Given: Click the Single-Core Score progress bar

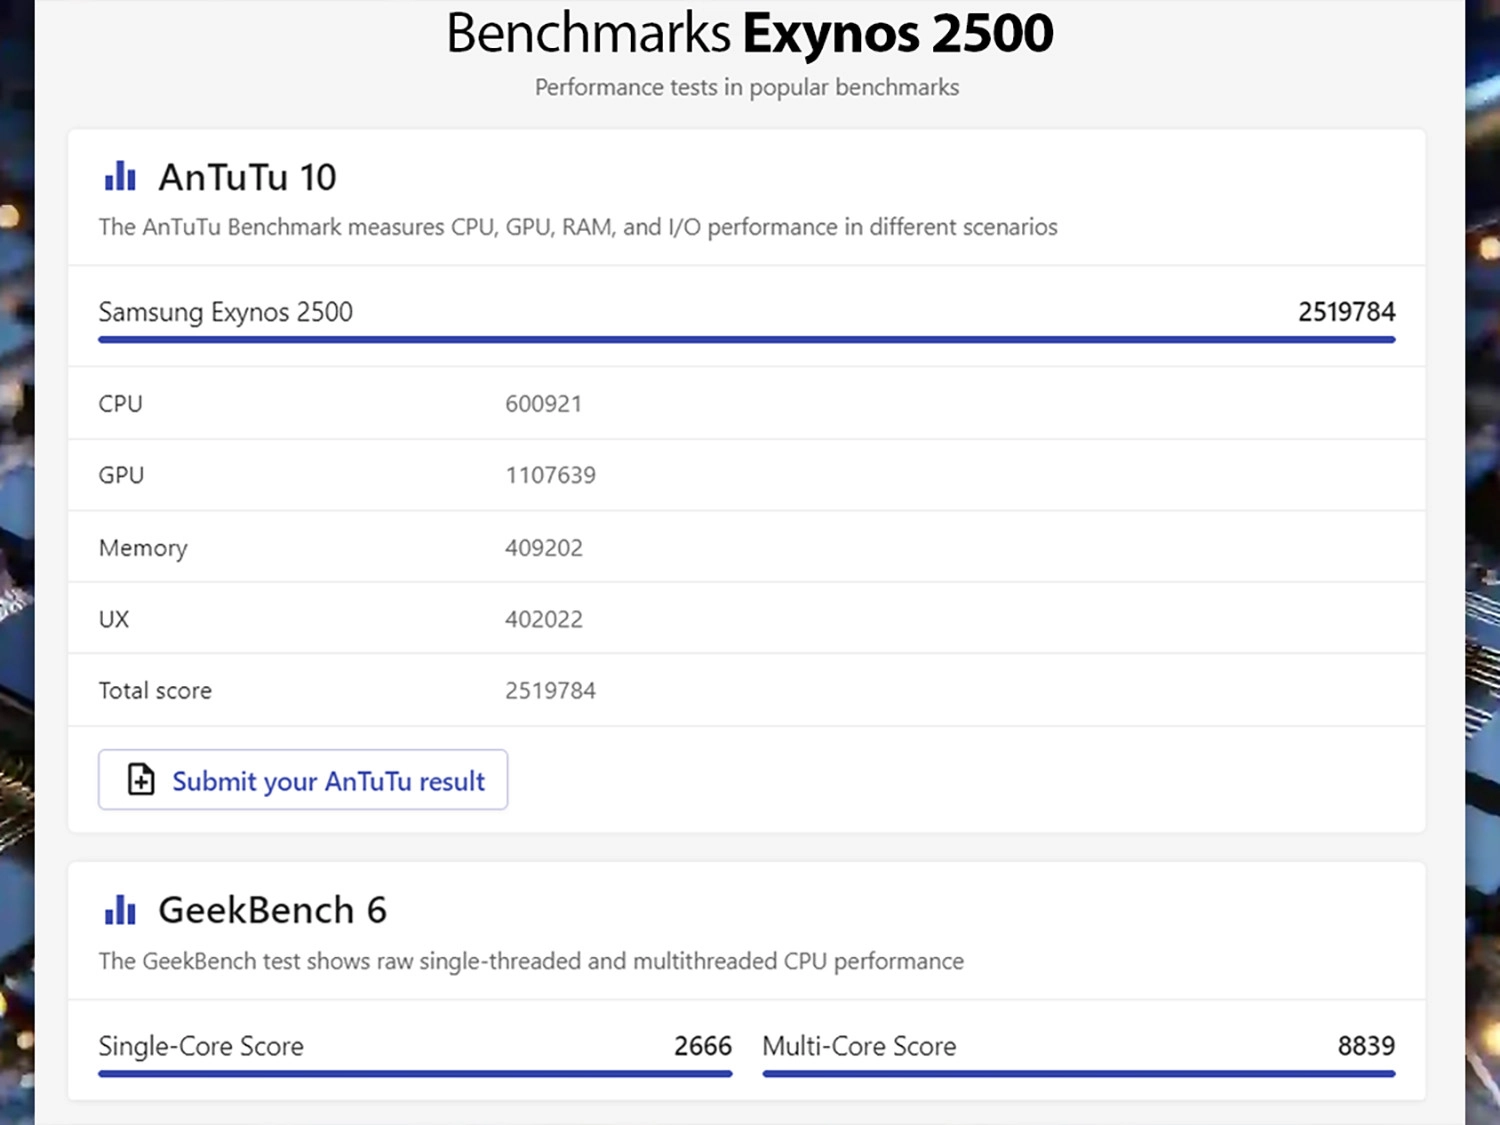Looking at the screenshot, I should (x=415, y=1074).
